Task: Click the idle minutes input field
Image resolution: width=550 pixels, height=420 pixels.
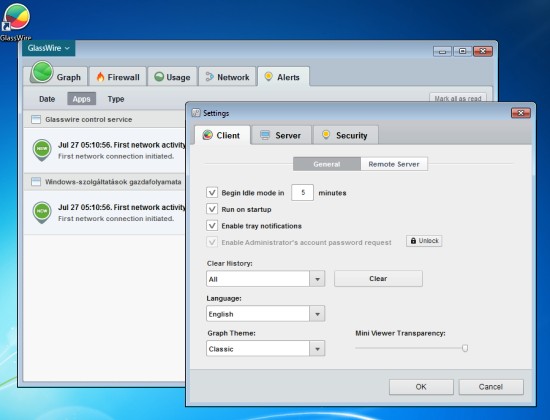Action: point(302,193)
